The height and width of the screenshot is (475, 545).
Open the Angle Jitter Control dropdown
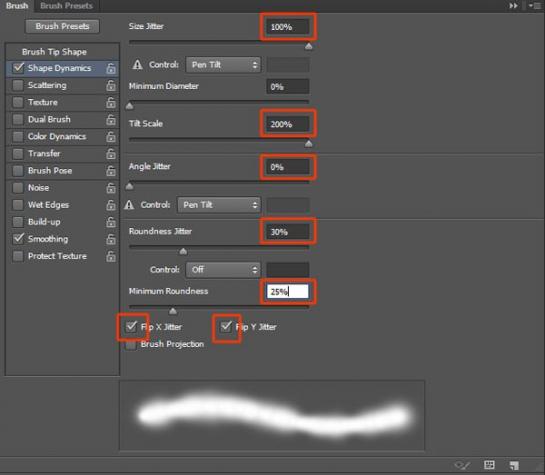click(219, 205)
